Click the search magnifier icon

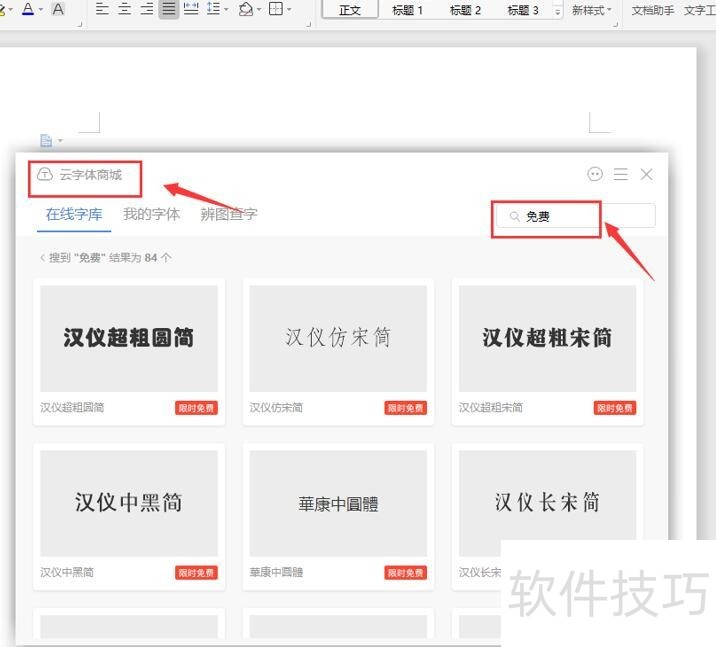click(x=515, y=216)
